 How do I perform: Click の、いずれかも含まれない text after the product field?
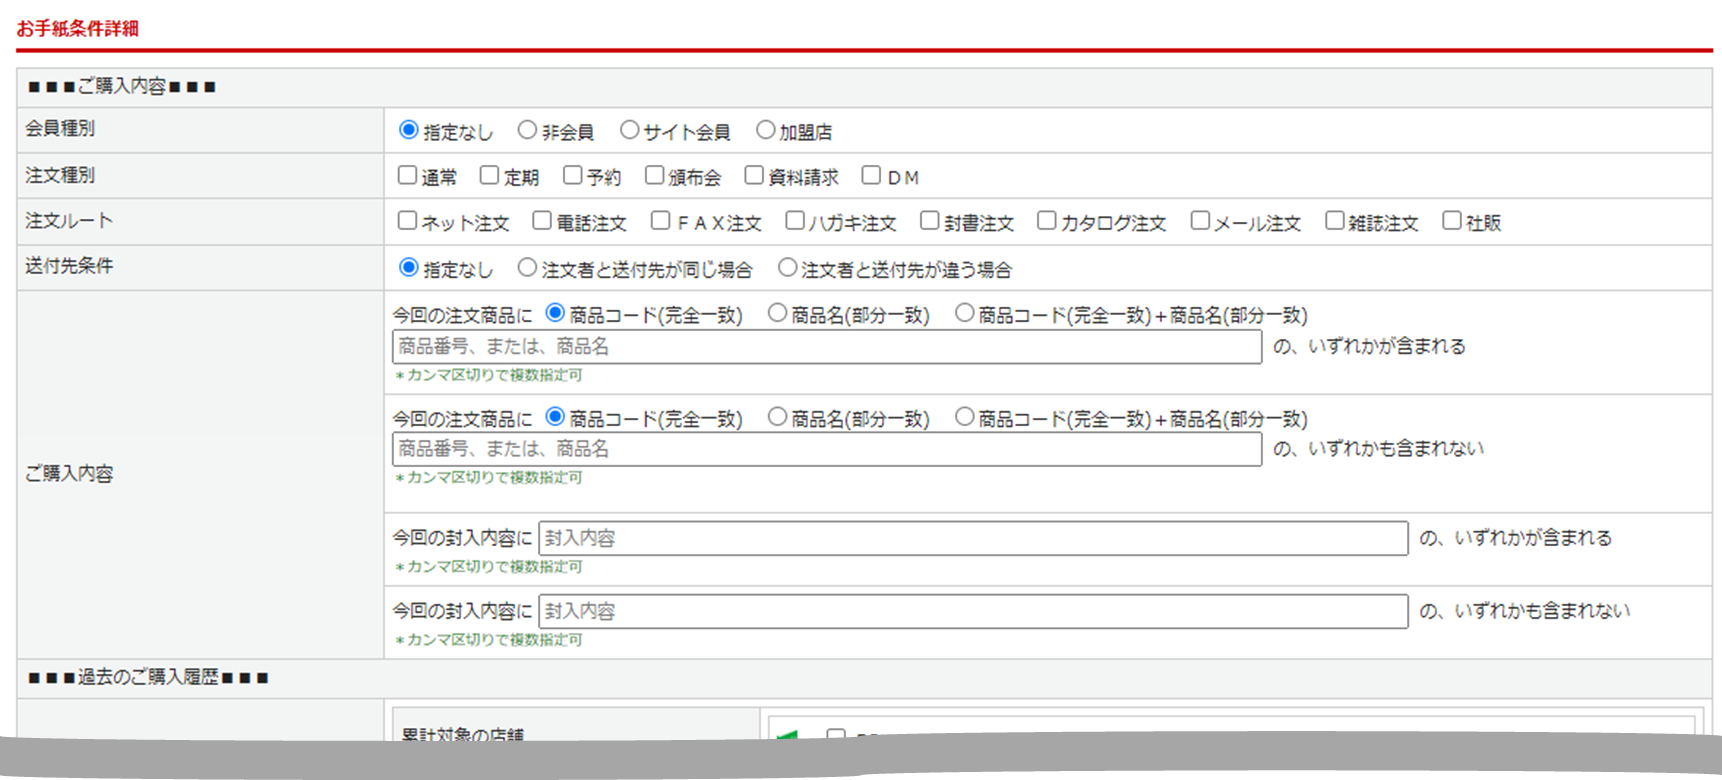coord(1378,449)
